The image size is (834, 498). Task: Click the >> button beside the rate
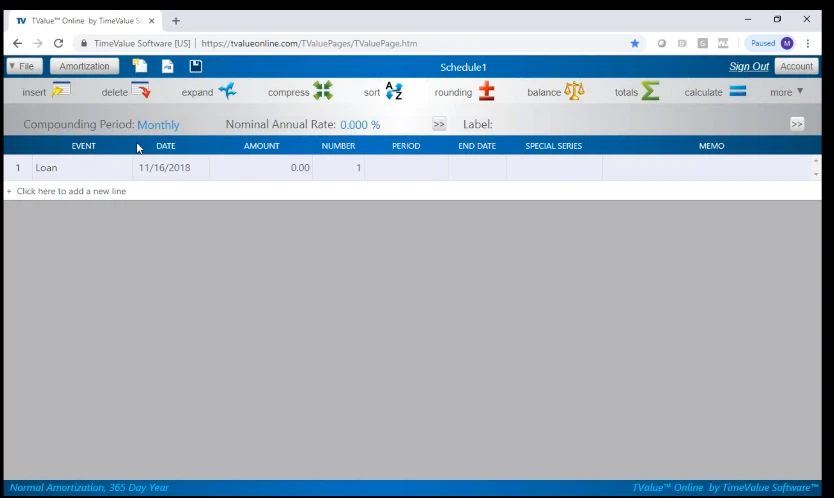(x=439, y=124)
